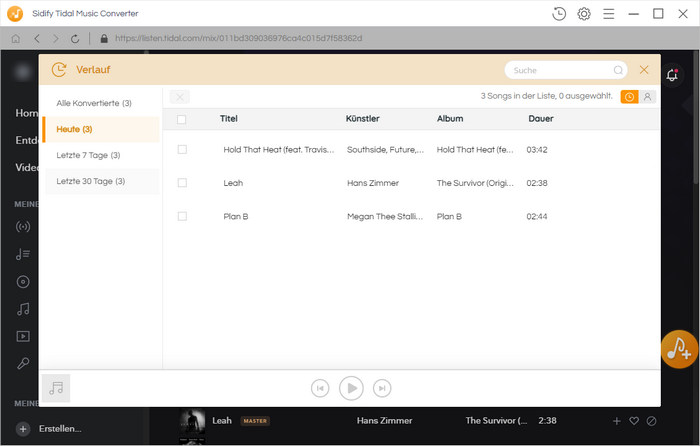700x446 pixels.
Task: Click album The Survivor (Origi...
Action: tap(475, 183)
